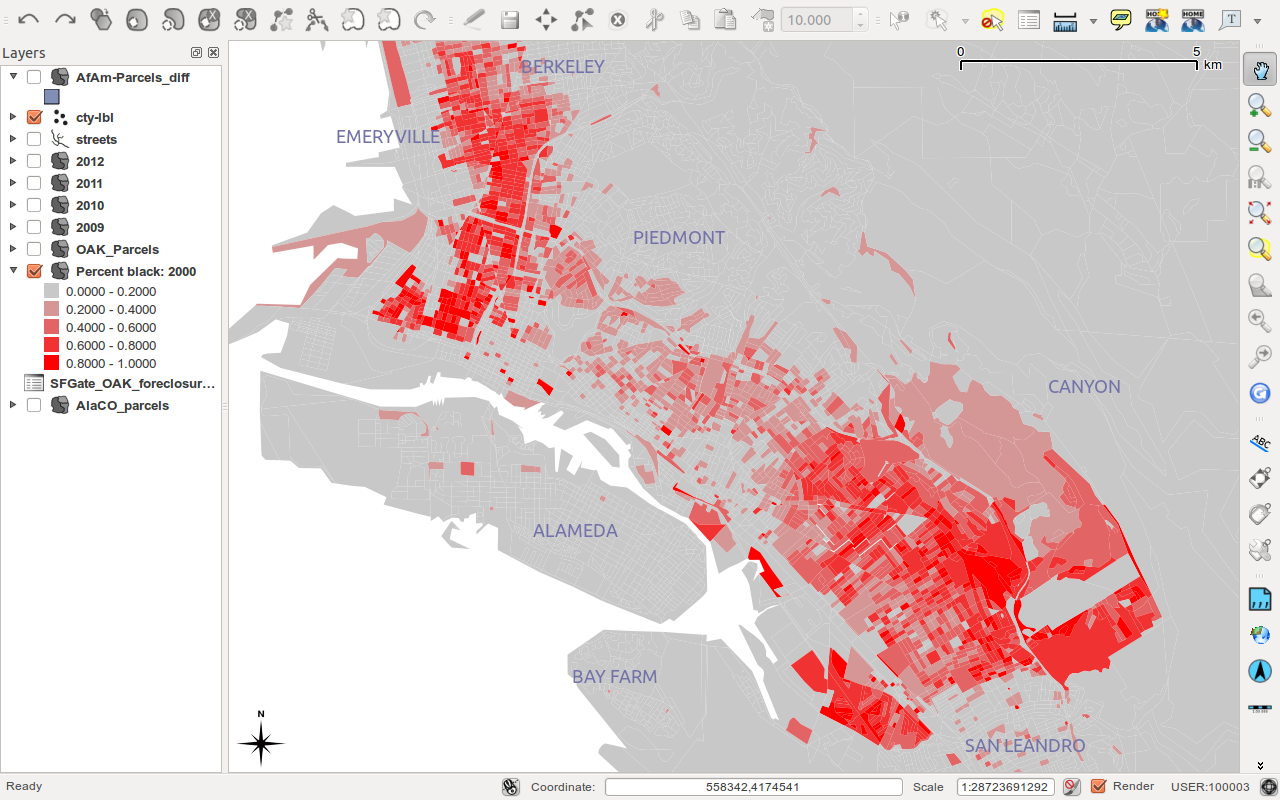Expand the AlaCO_parcels layer tree
Viewport: 1280px width, 800px height.
13,405
